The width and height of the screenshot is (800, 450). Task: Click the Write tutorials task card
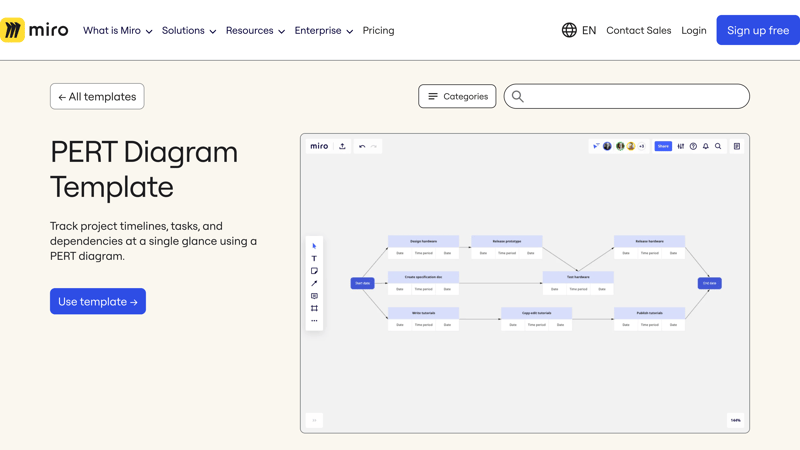pos(423,319)
